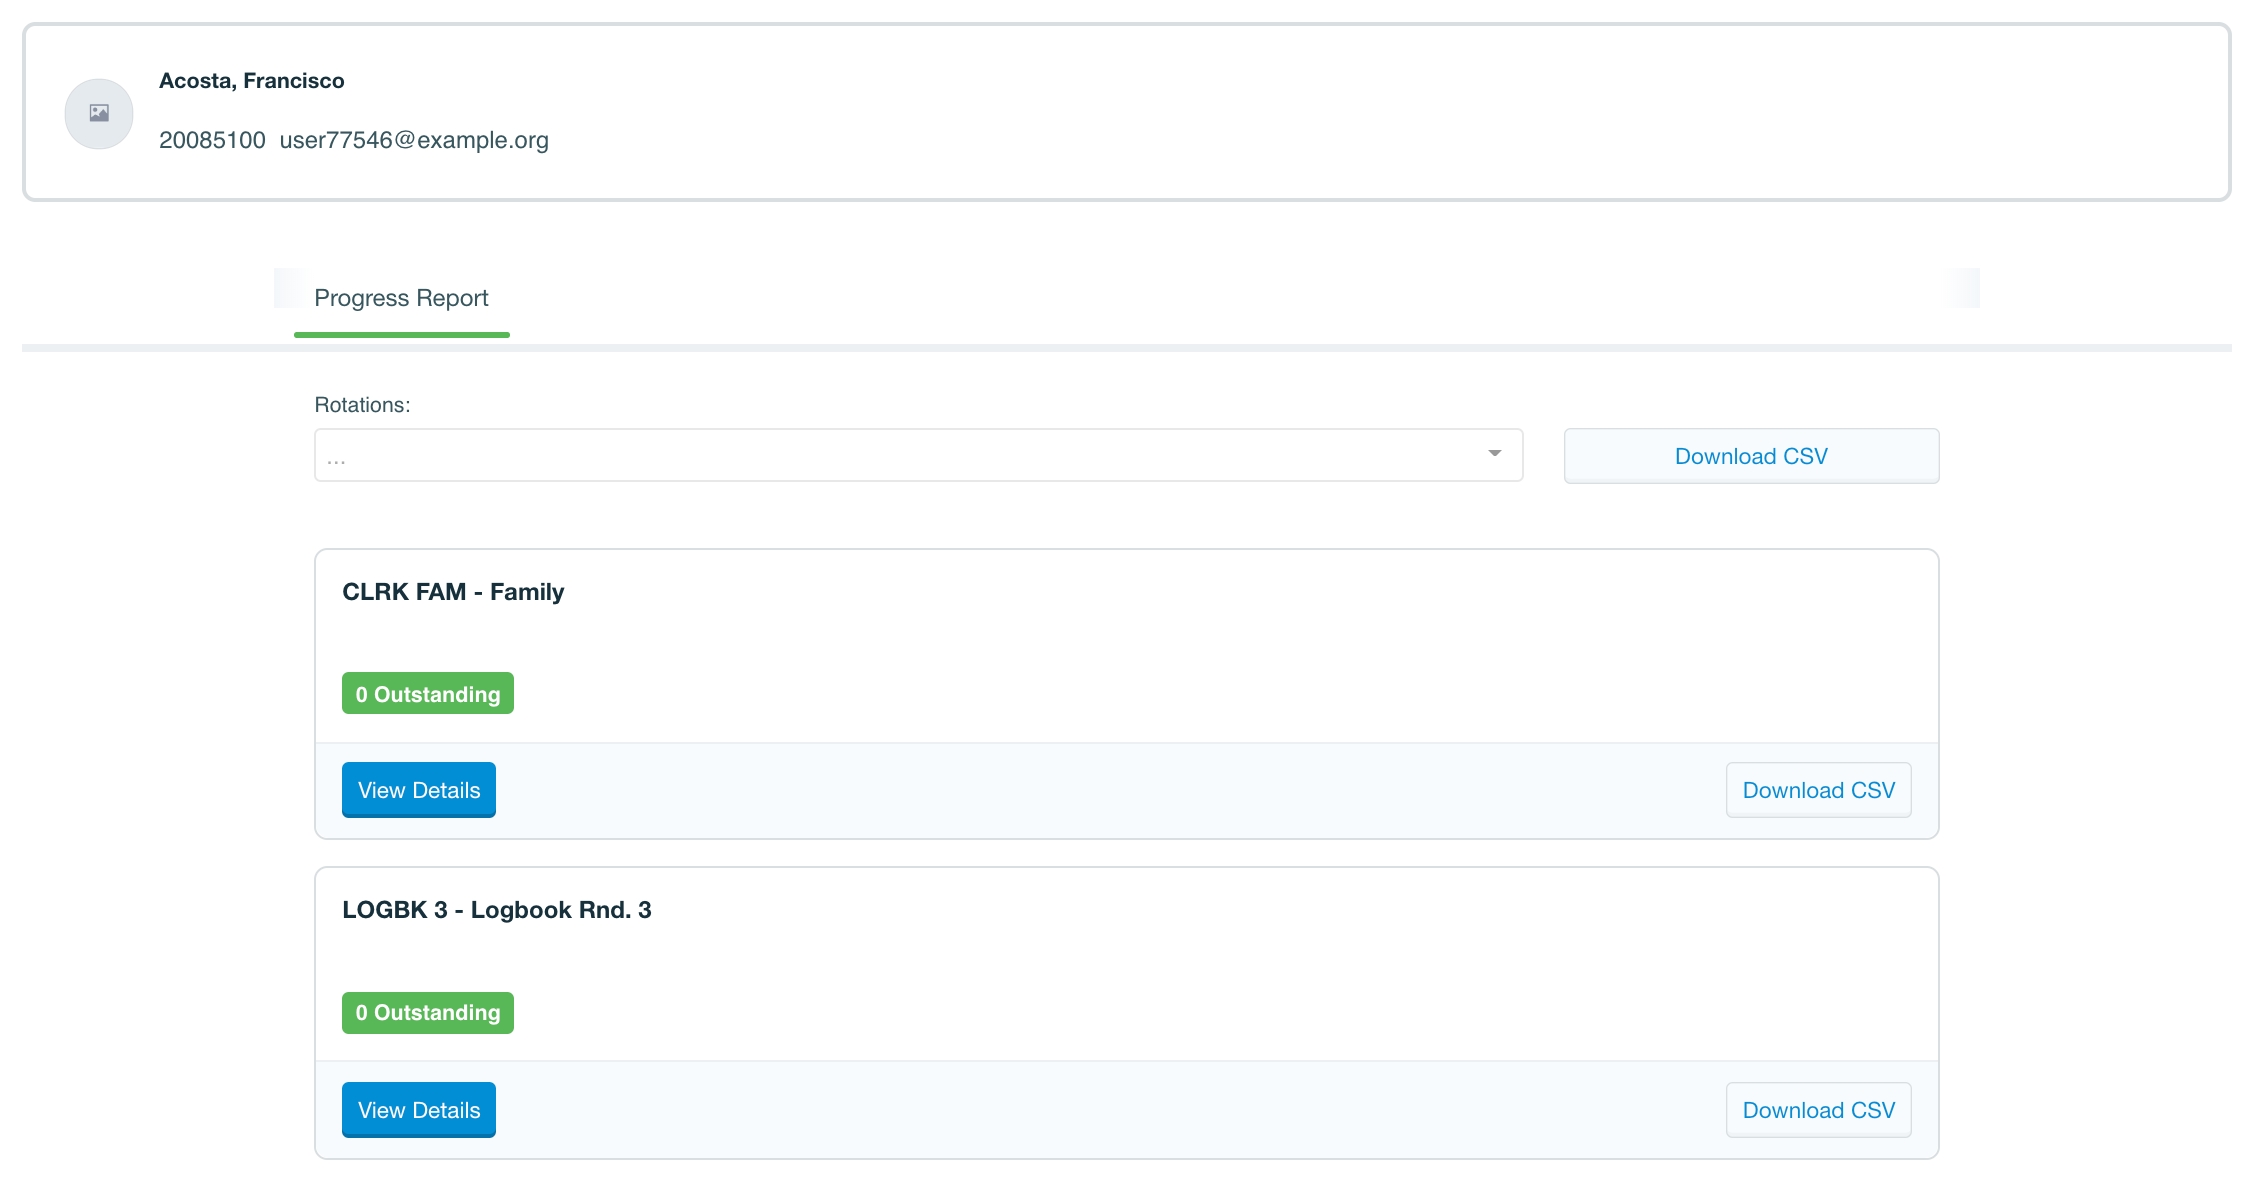View Details for LOGBK 3 Logbook
The width and height of the screenshot is (2252, 1204).
(x=419, y=1110)
